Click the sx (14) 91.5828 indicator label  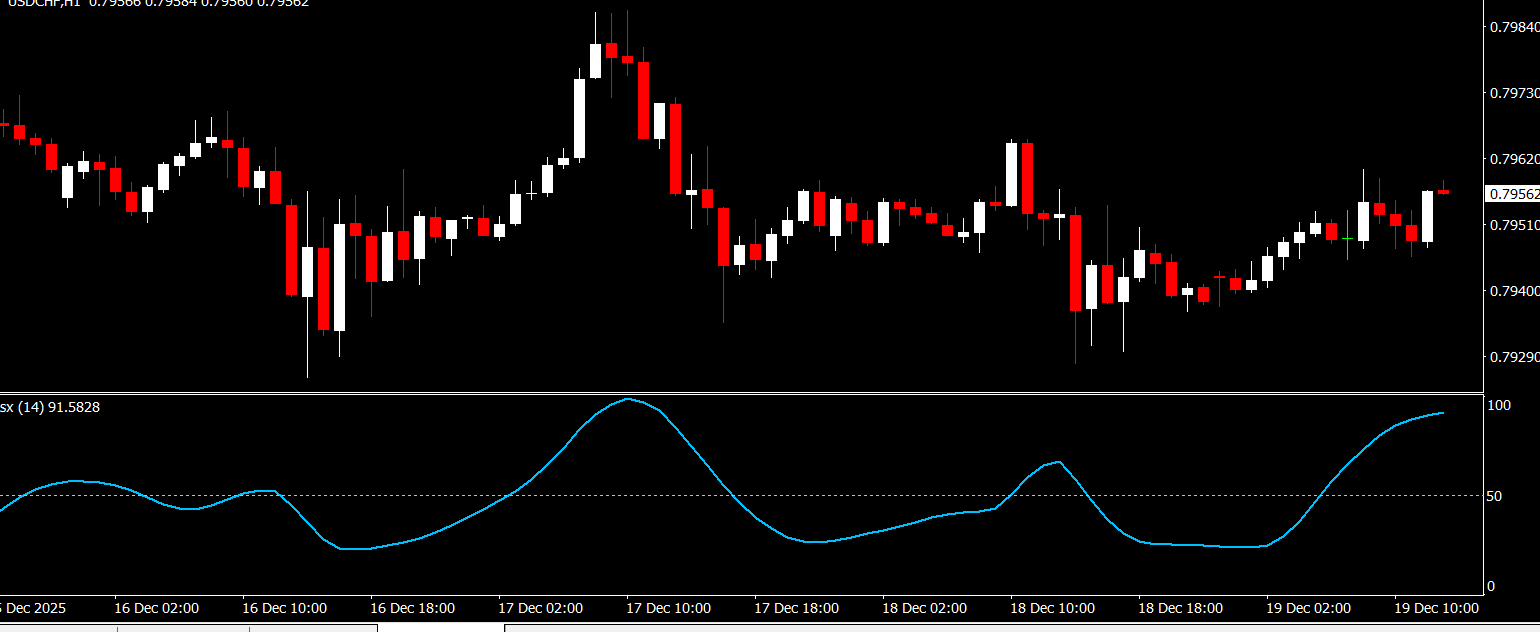(x=50, y=407)
